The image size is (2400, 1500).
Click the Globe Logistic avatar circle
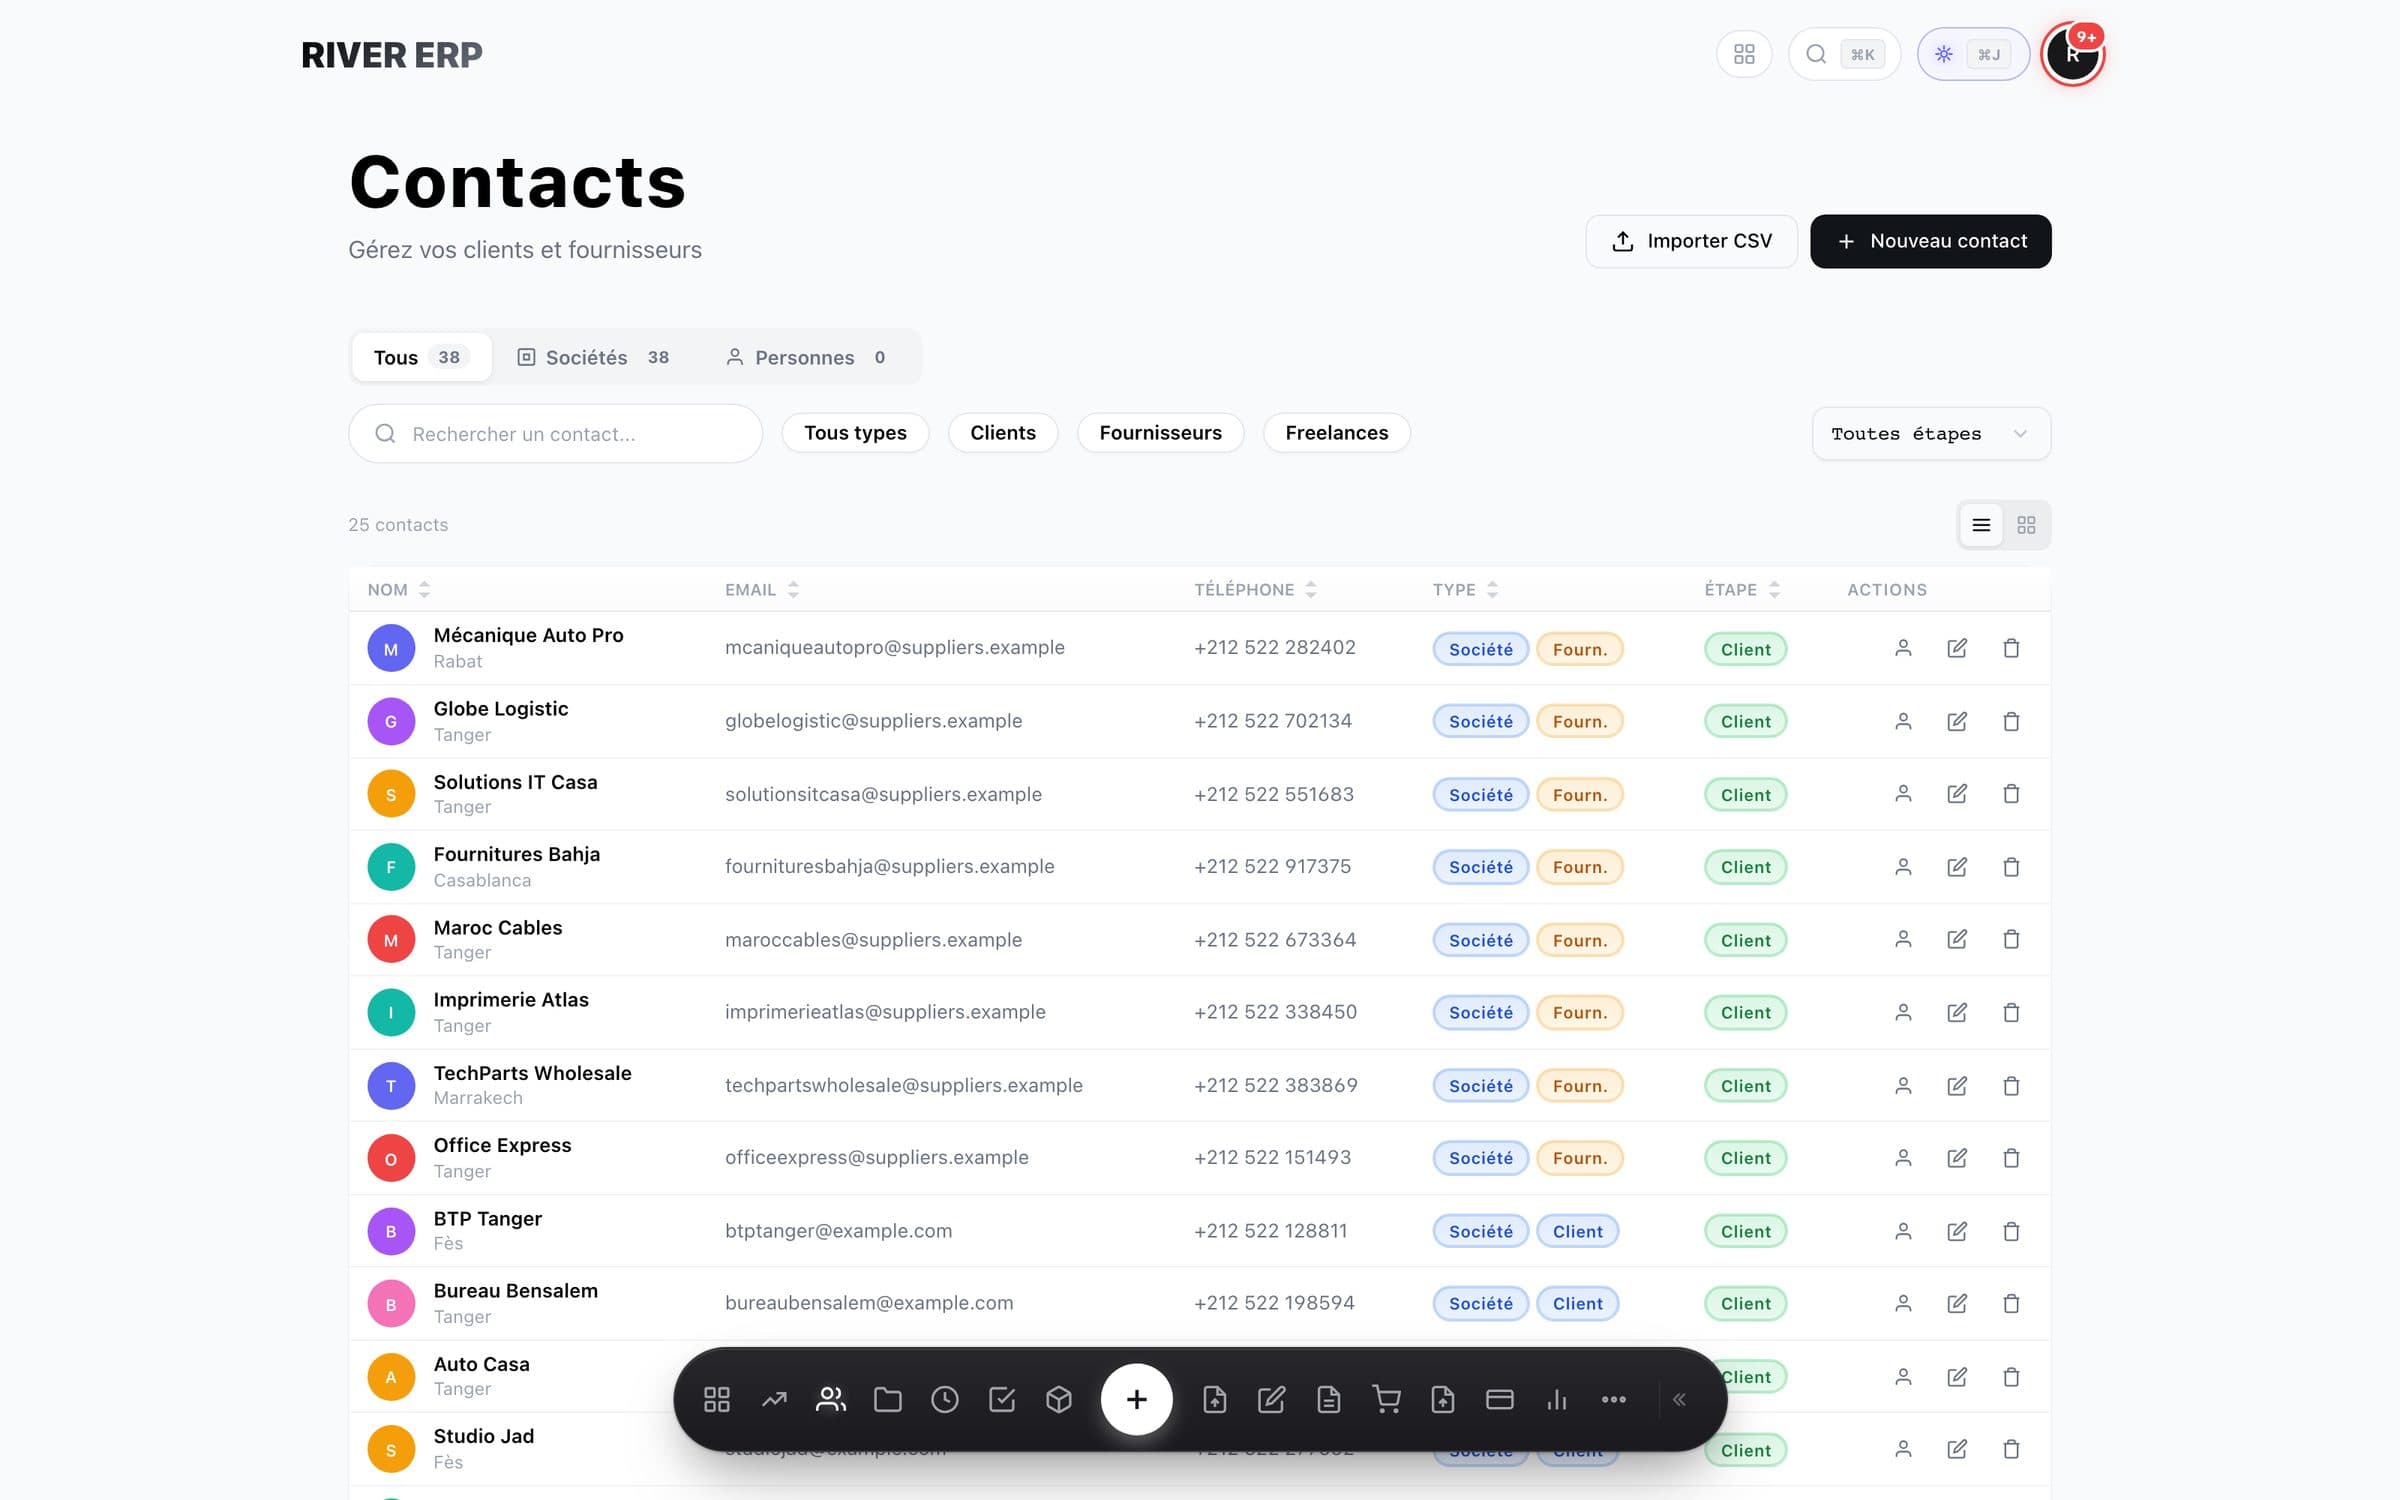pyautogui.click(x=391, y=721)
